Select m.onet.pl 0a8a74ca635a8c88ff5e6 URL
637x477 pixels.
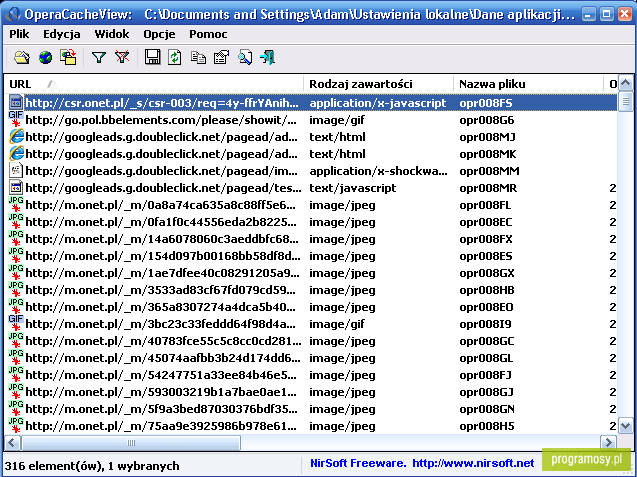click(160, 205)
